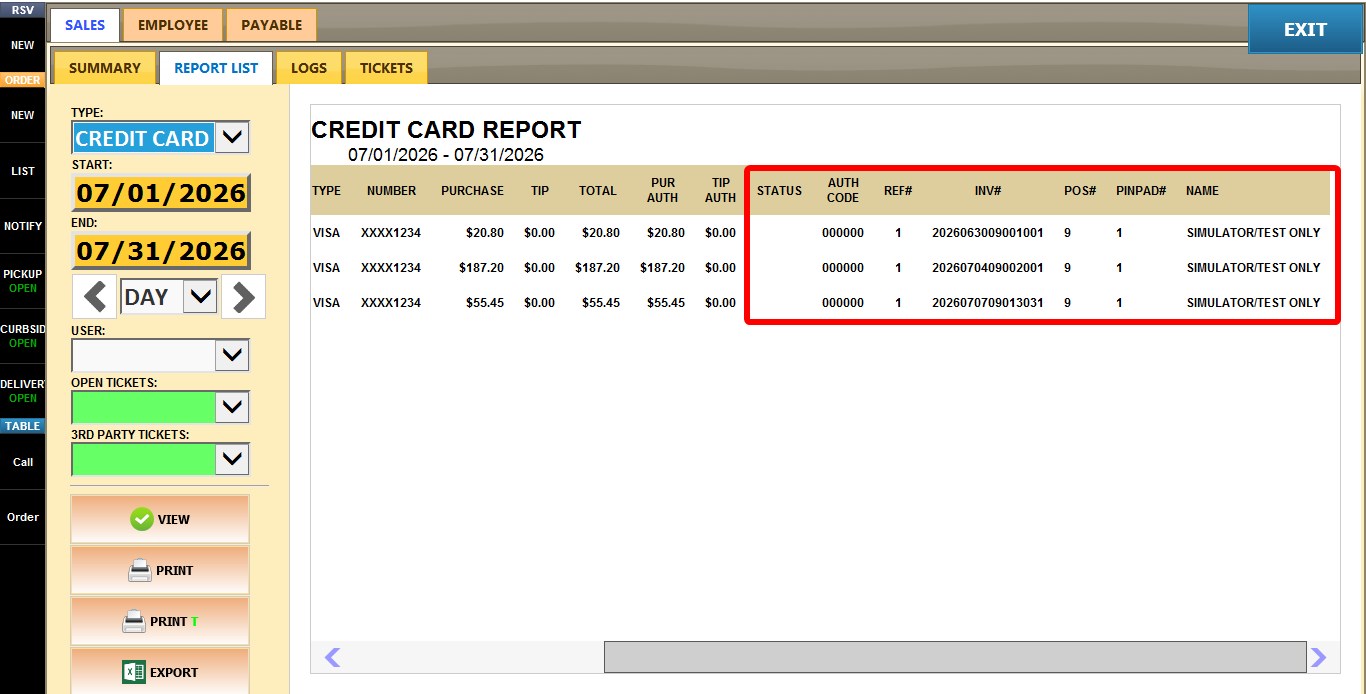Open the TICKETS tab

pyautogui.click(x=386, y=68)
